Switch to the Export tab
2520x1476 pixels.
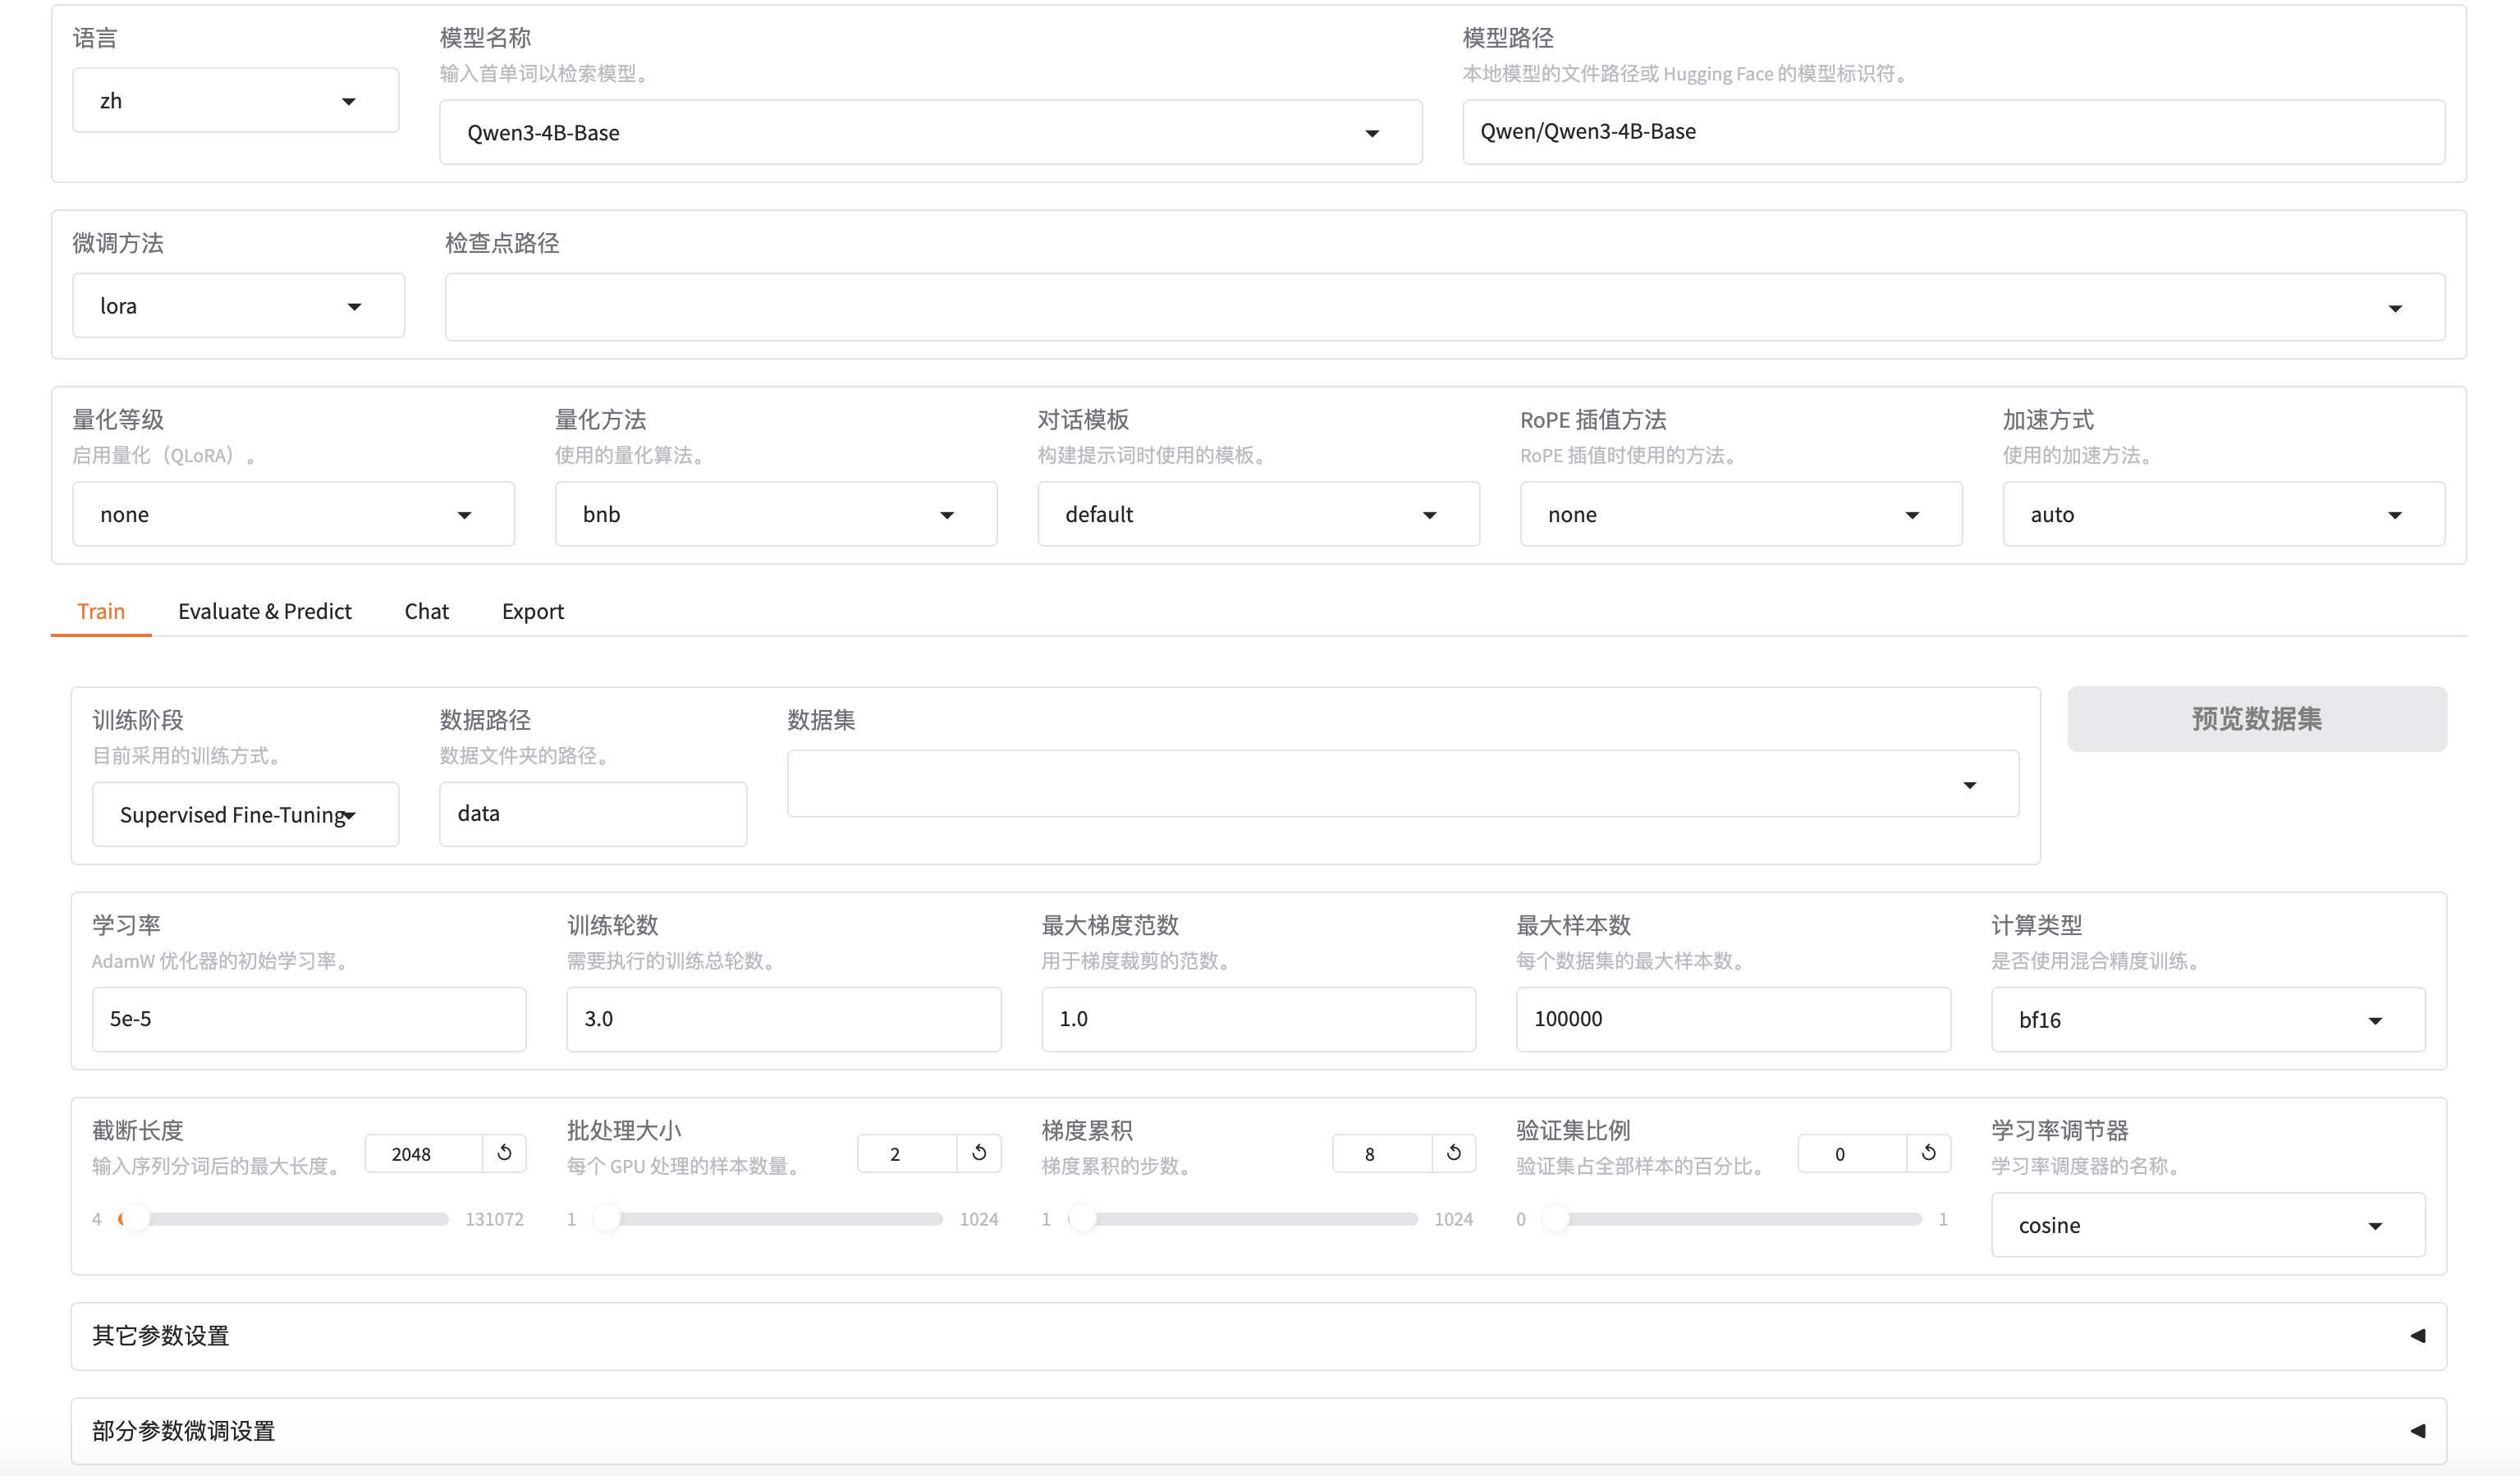pyautogui.click(x=533, y=611)
